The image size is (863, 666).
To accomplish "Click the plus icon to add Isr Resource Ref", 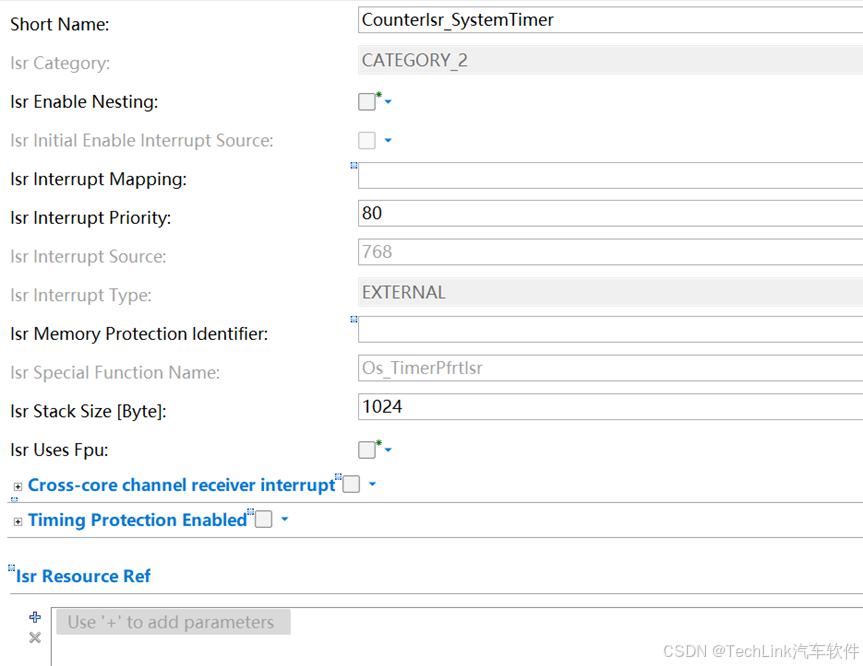I will 35,617.
